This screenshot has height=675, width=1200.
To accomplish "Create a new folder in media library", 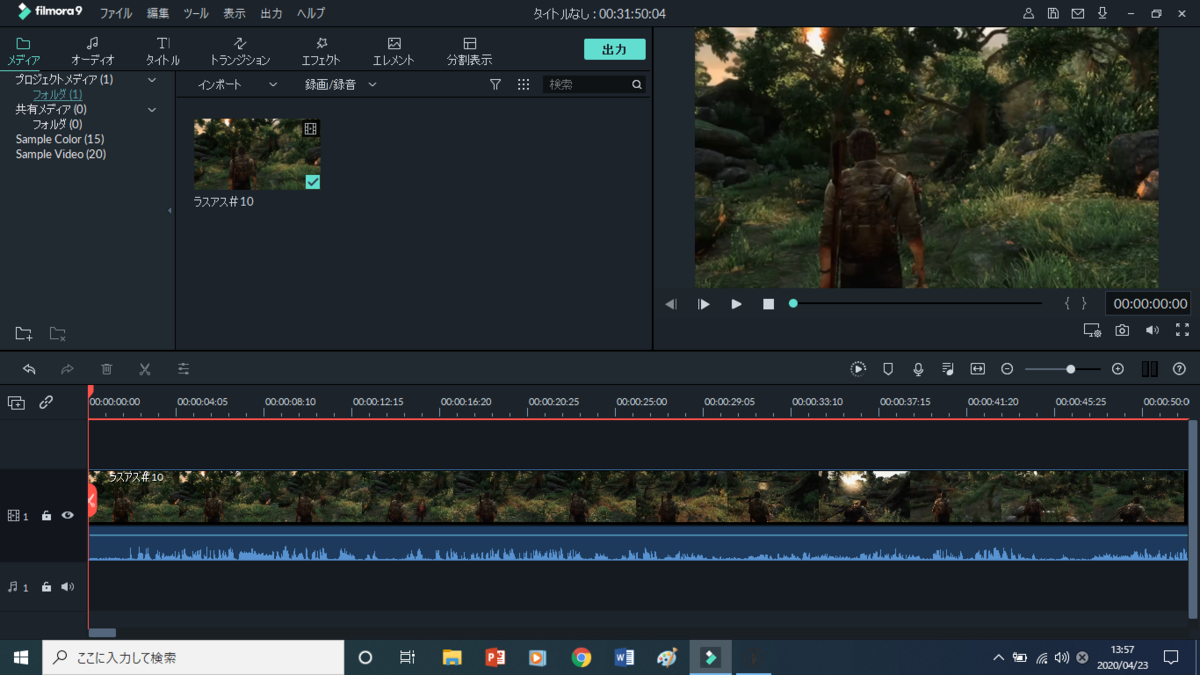I will click(24, 333).
